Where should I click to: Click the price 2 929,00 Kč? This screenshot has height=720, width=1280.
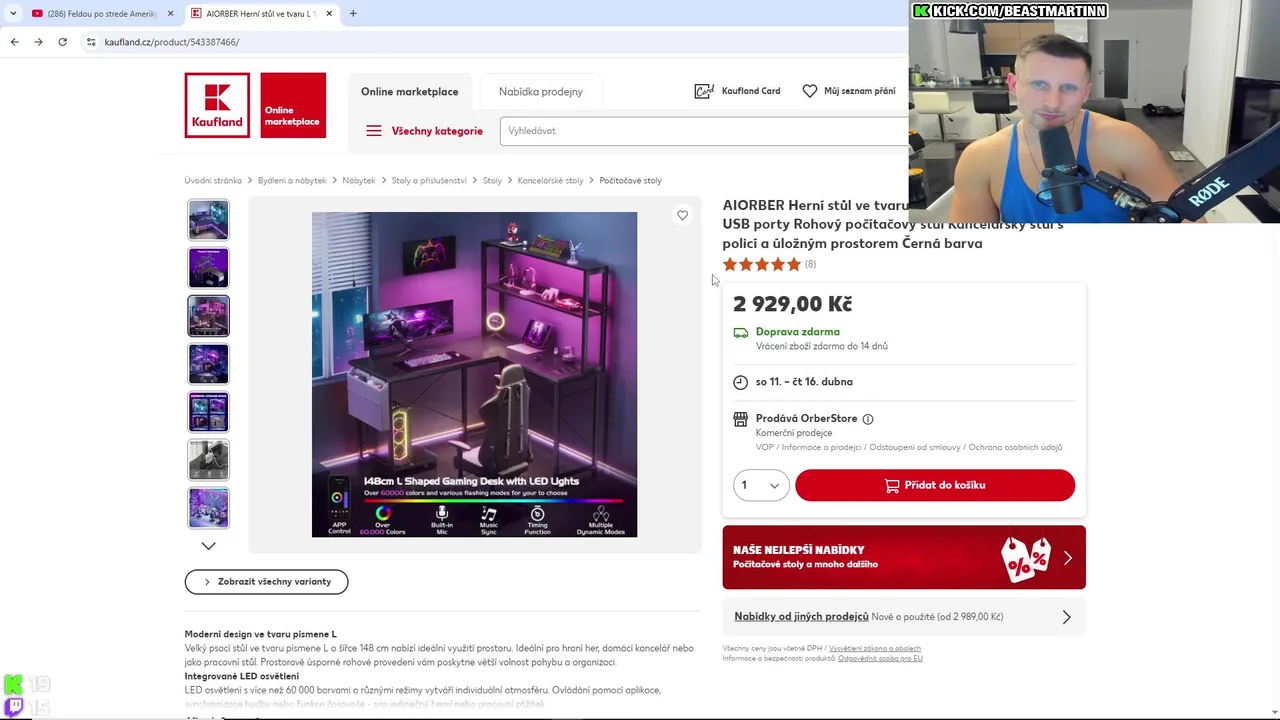pyautogui.click(x=792, y=304)
